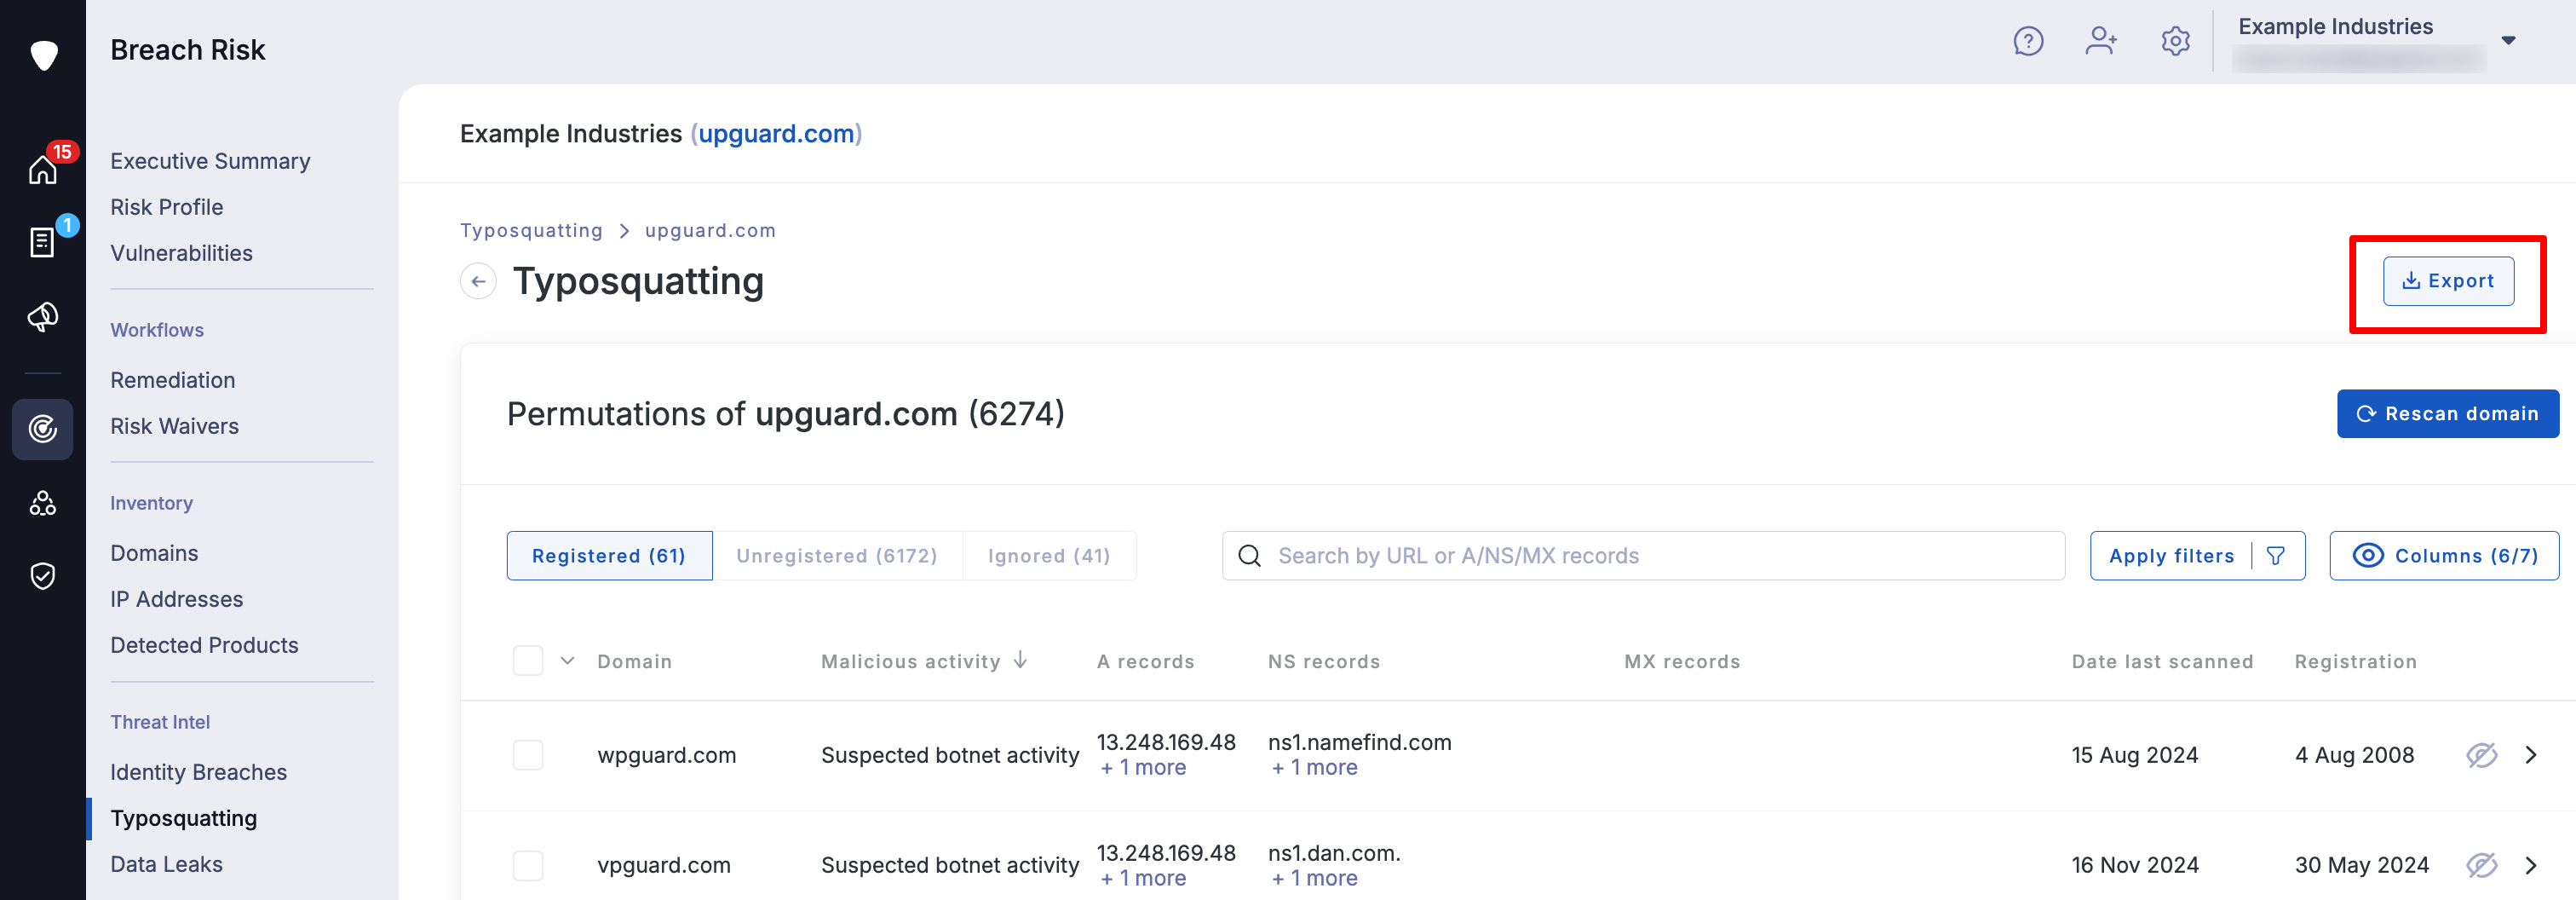Open IP Addresses inventory
Screen dimensions: 2576x900
click(177, 599)
